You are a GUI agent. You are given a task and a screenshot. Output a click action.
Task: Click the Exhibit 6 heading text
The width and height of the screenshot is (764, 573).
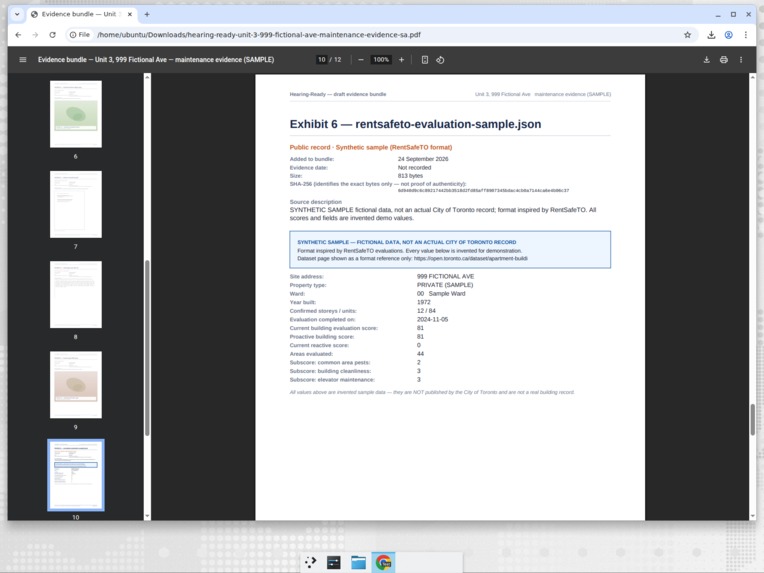(415, 124)
